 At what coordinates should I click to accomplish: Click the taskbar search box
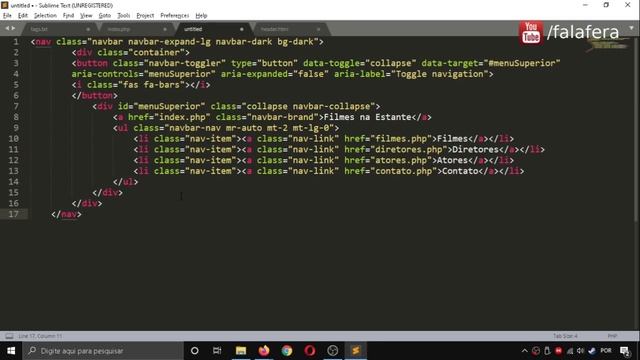click(103, 351)
